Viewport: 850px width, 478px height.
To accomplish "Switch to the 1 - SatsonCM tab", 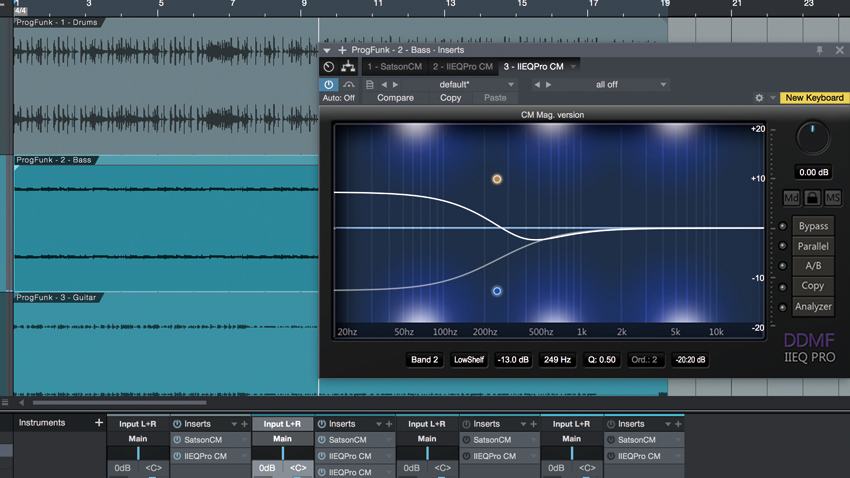I will [x=394, y=67].
